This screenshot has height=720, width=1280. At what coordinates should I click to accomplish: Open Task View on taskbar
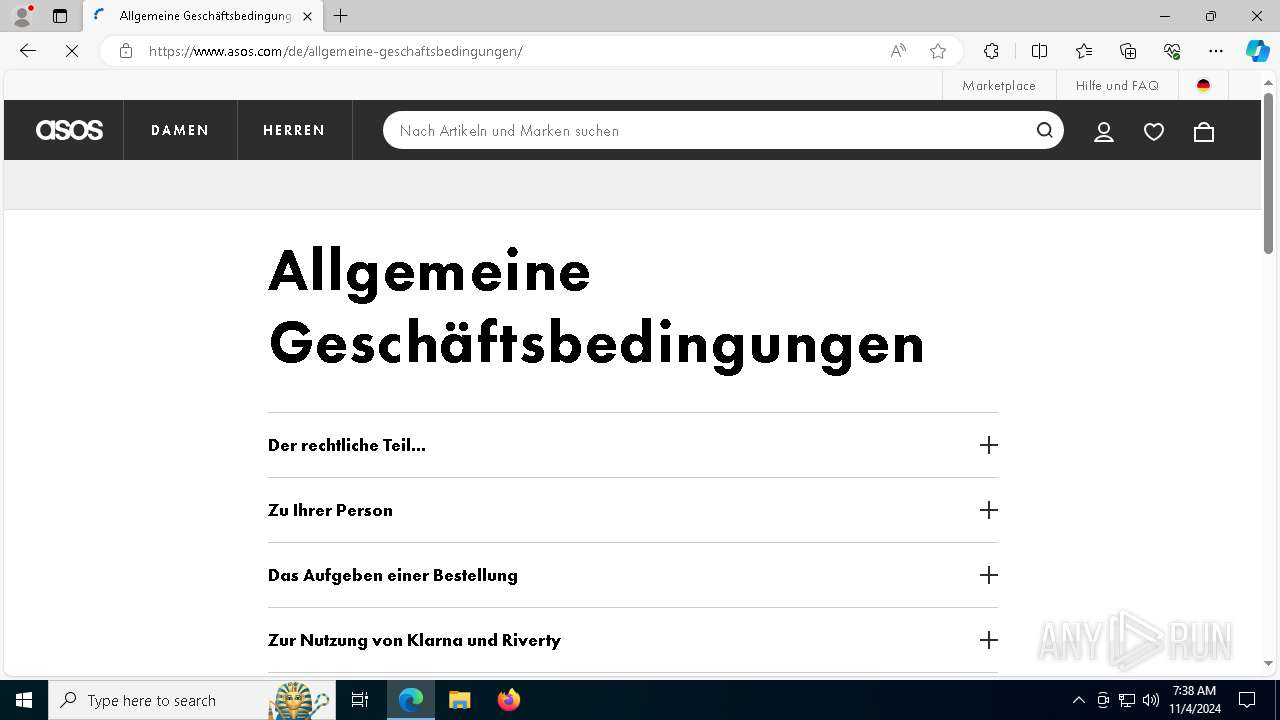coord(360,700)
